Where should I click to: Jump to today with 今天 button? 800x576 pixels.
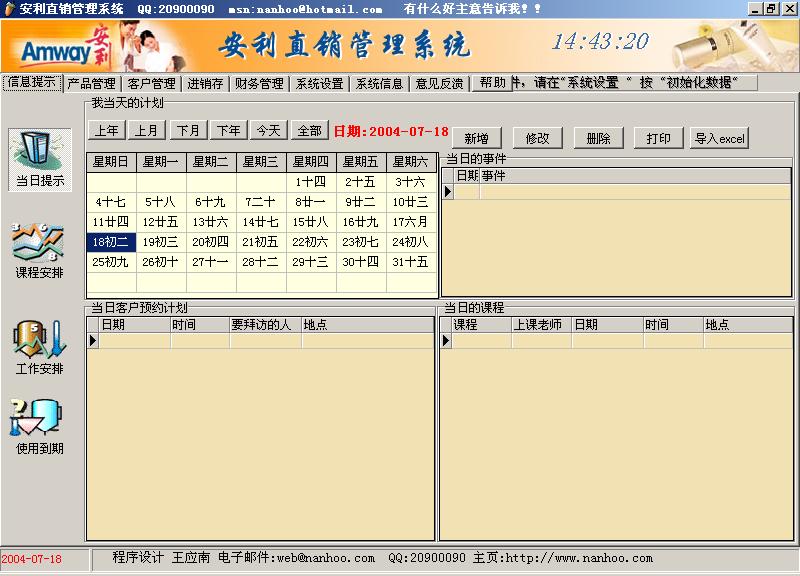point(269,131)
